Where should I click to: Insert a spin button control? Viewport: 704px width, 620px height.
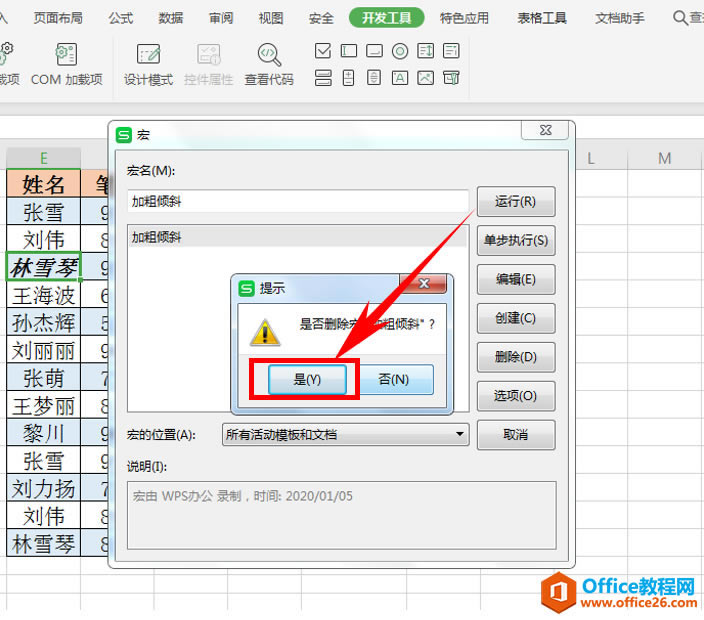tap(349, 78)
